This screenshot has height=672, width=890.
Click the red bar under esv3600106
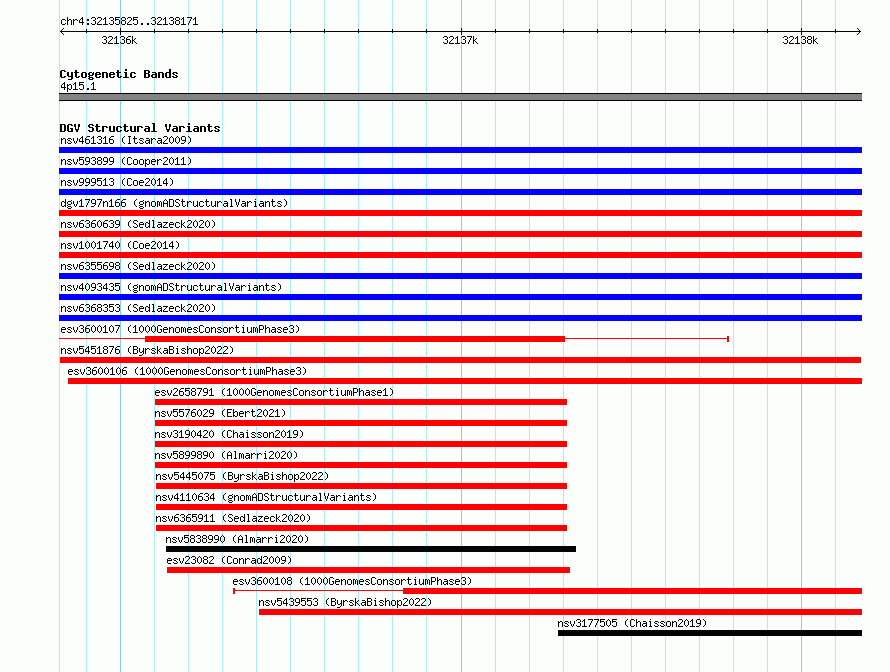[x=465, y=381]
